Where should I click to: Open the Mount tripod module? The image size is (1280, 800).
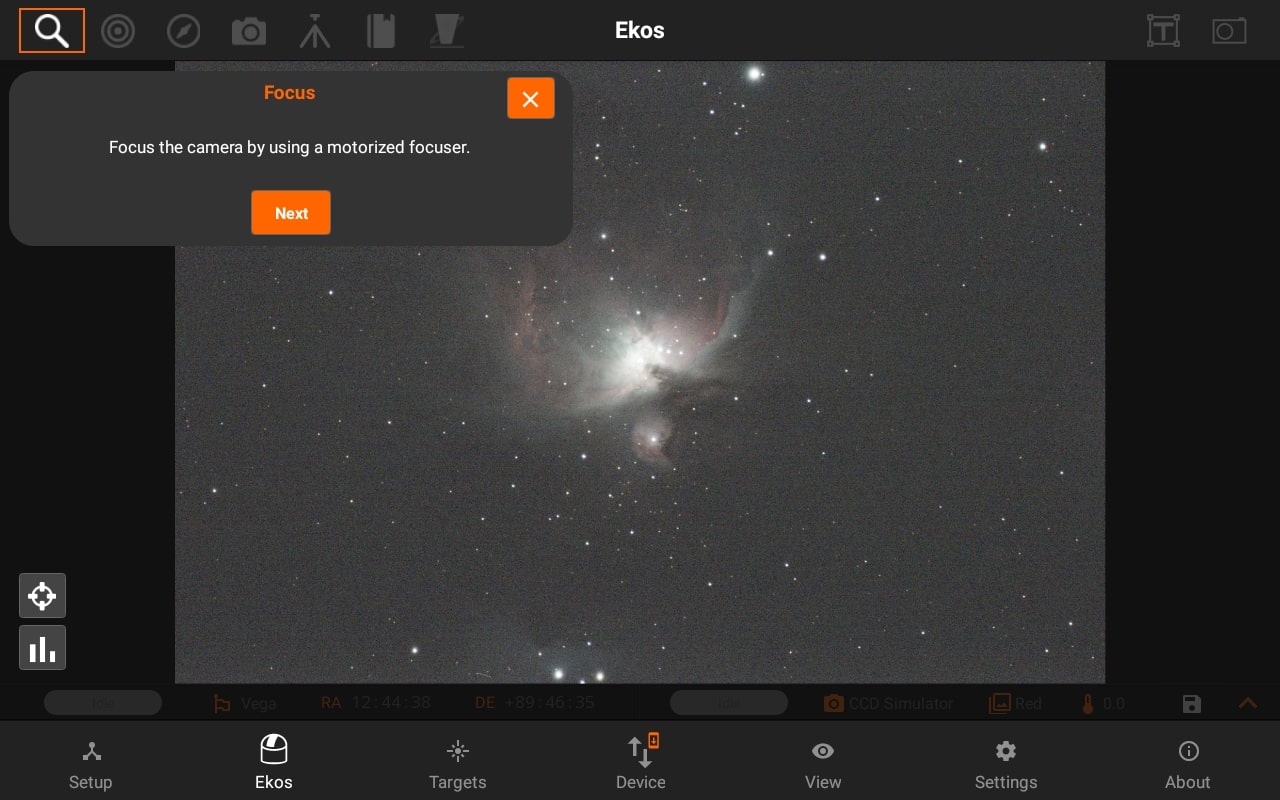tap(315, 31)
